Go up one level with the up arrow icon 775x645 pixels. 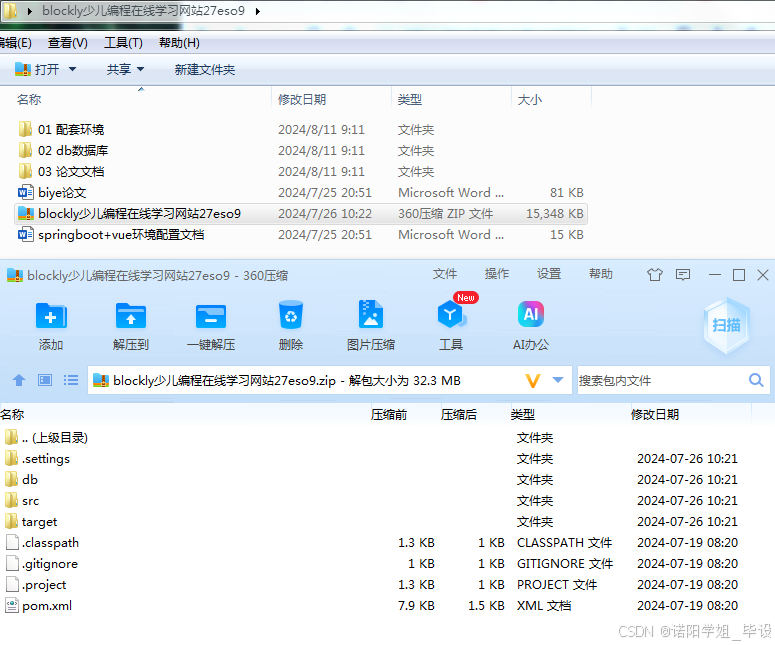click(19, 380)
